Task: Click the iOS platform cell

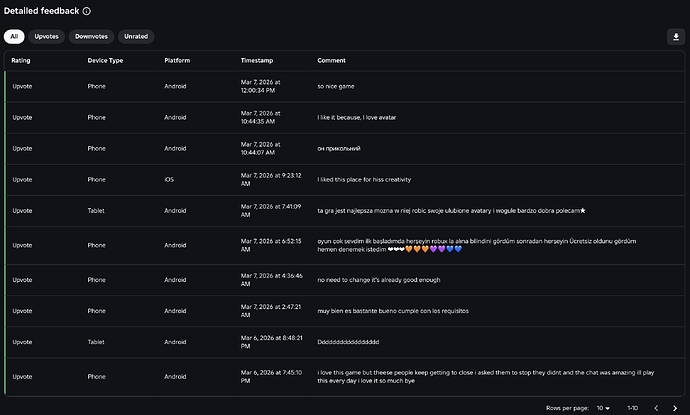Action: click(169, 179)
